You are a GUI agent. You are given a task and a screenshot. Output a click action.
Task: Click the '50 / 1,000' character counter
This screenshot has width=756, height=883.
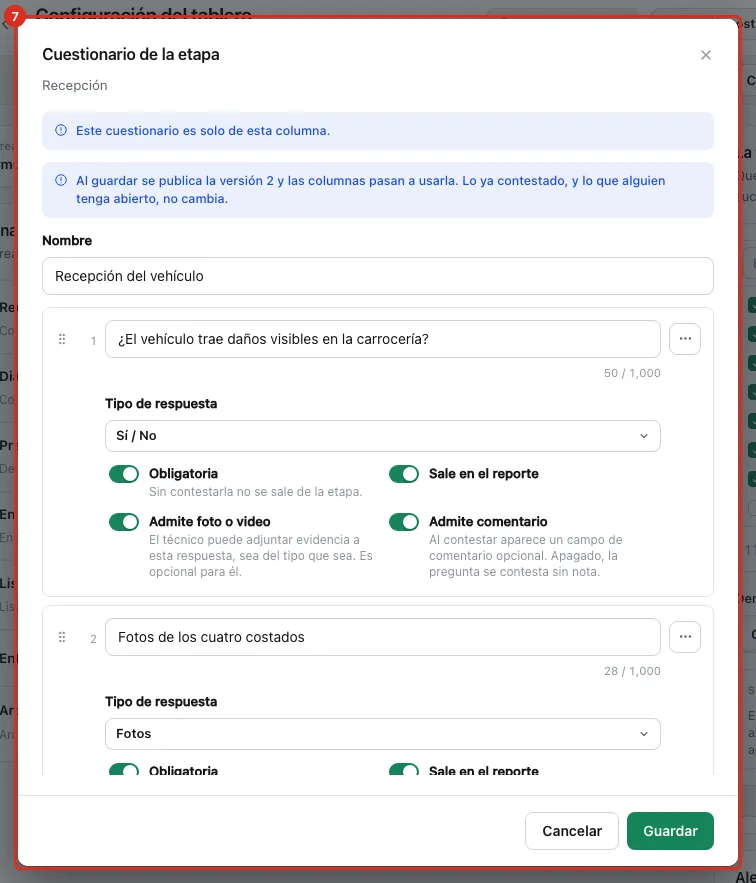[632, 373]
